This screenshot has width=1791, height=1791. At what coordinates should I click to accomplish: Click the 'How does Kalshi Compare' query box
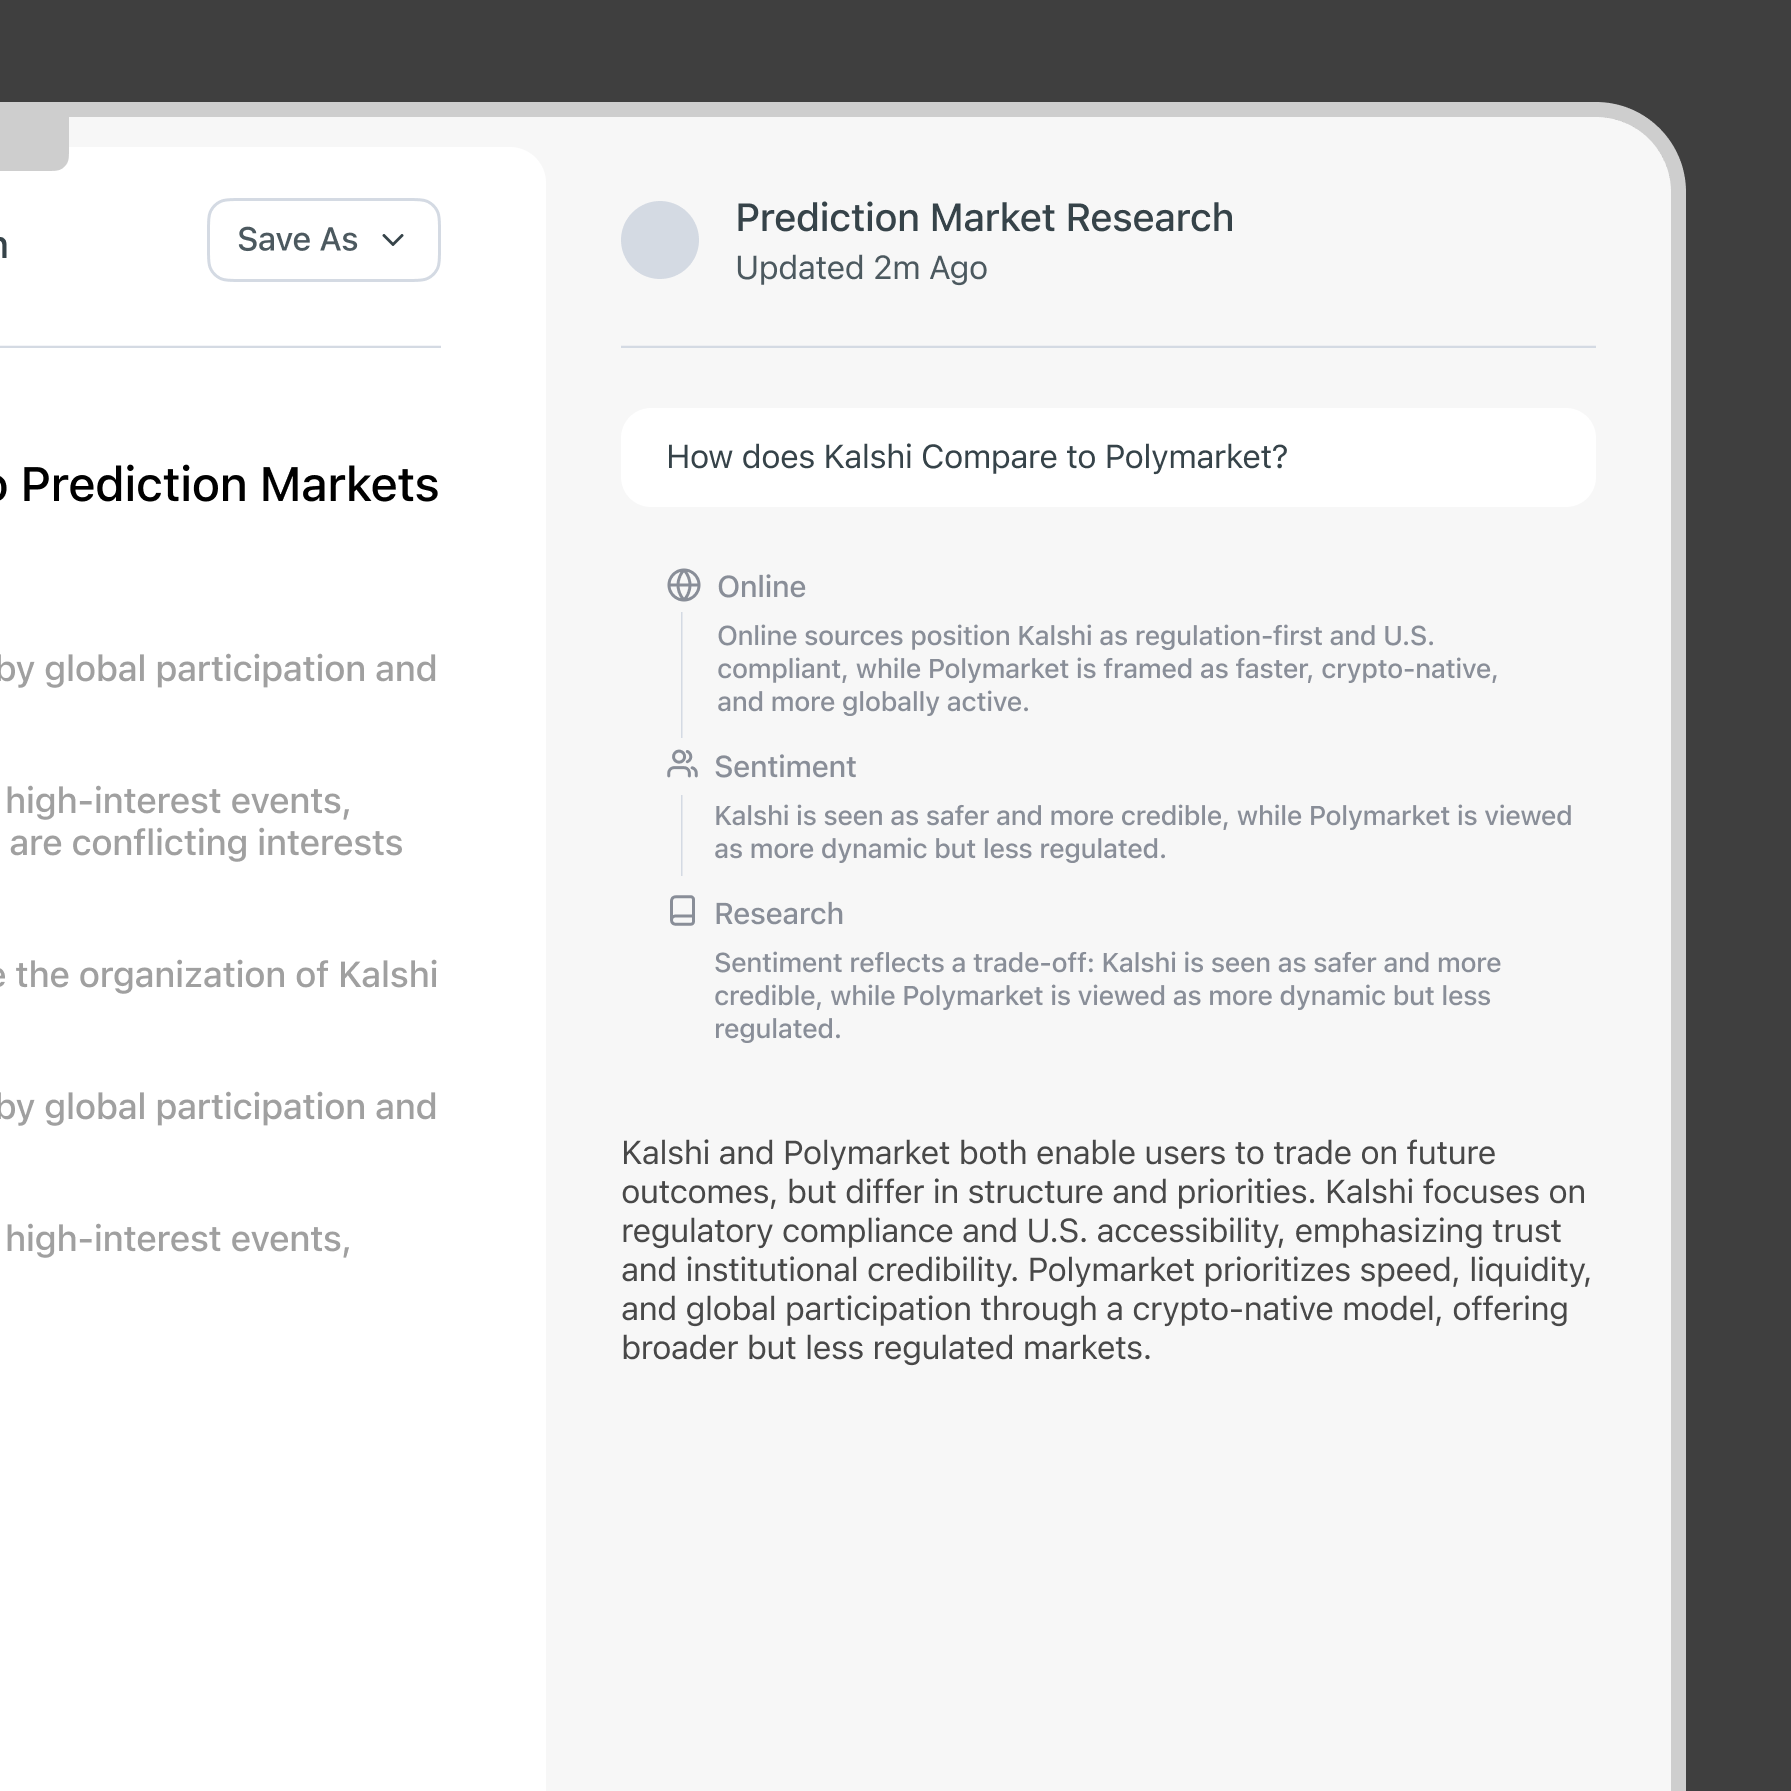click(x=1107, y=457)
